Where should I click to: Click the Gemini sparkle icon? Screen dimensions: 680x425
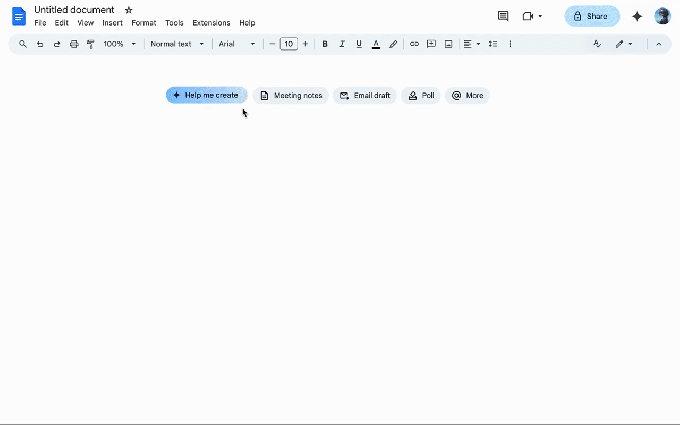[x=637, y=16]
